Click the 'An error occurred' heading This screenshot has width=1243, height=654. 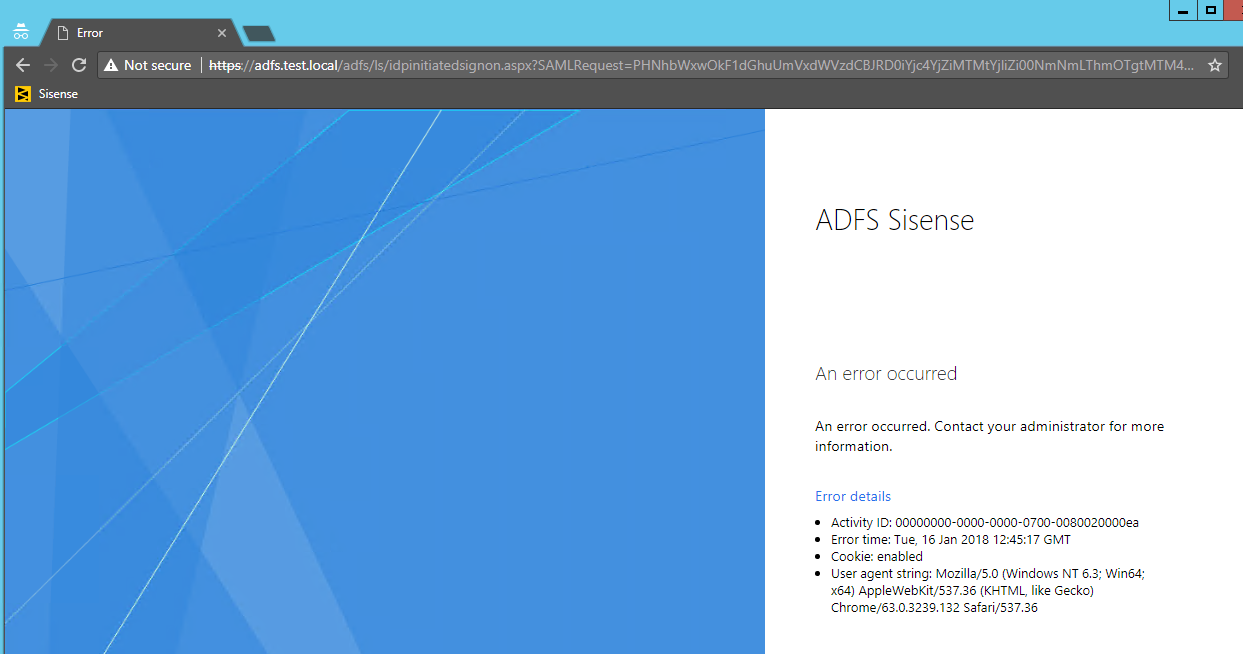coord(886,373)
